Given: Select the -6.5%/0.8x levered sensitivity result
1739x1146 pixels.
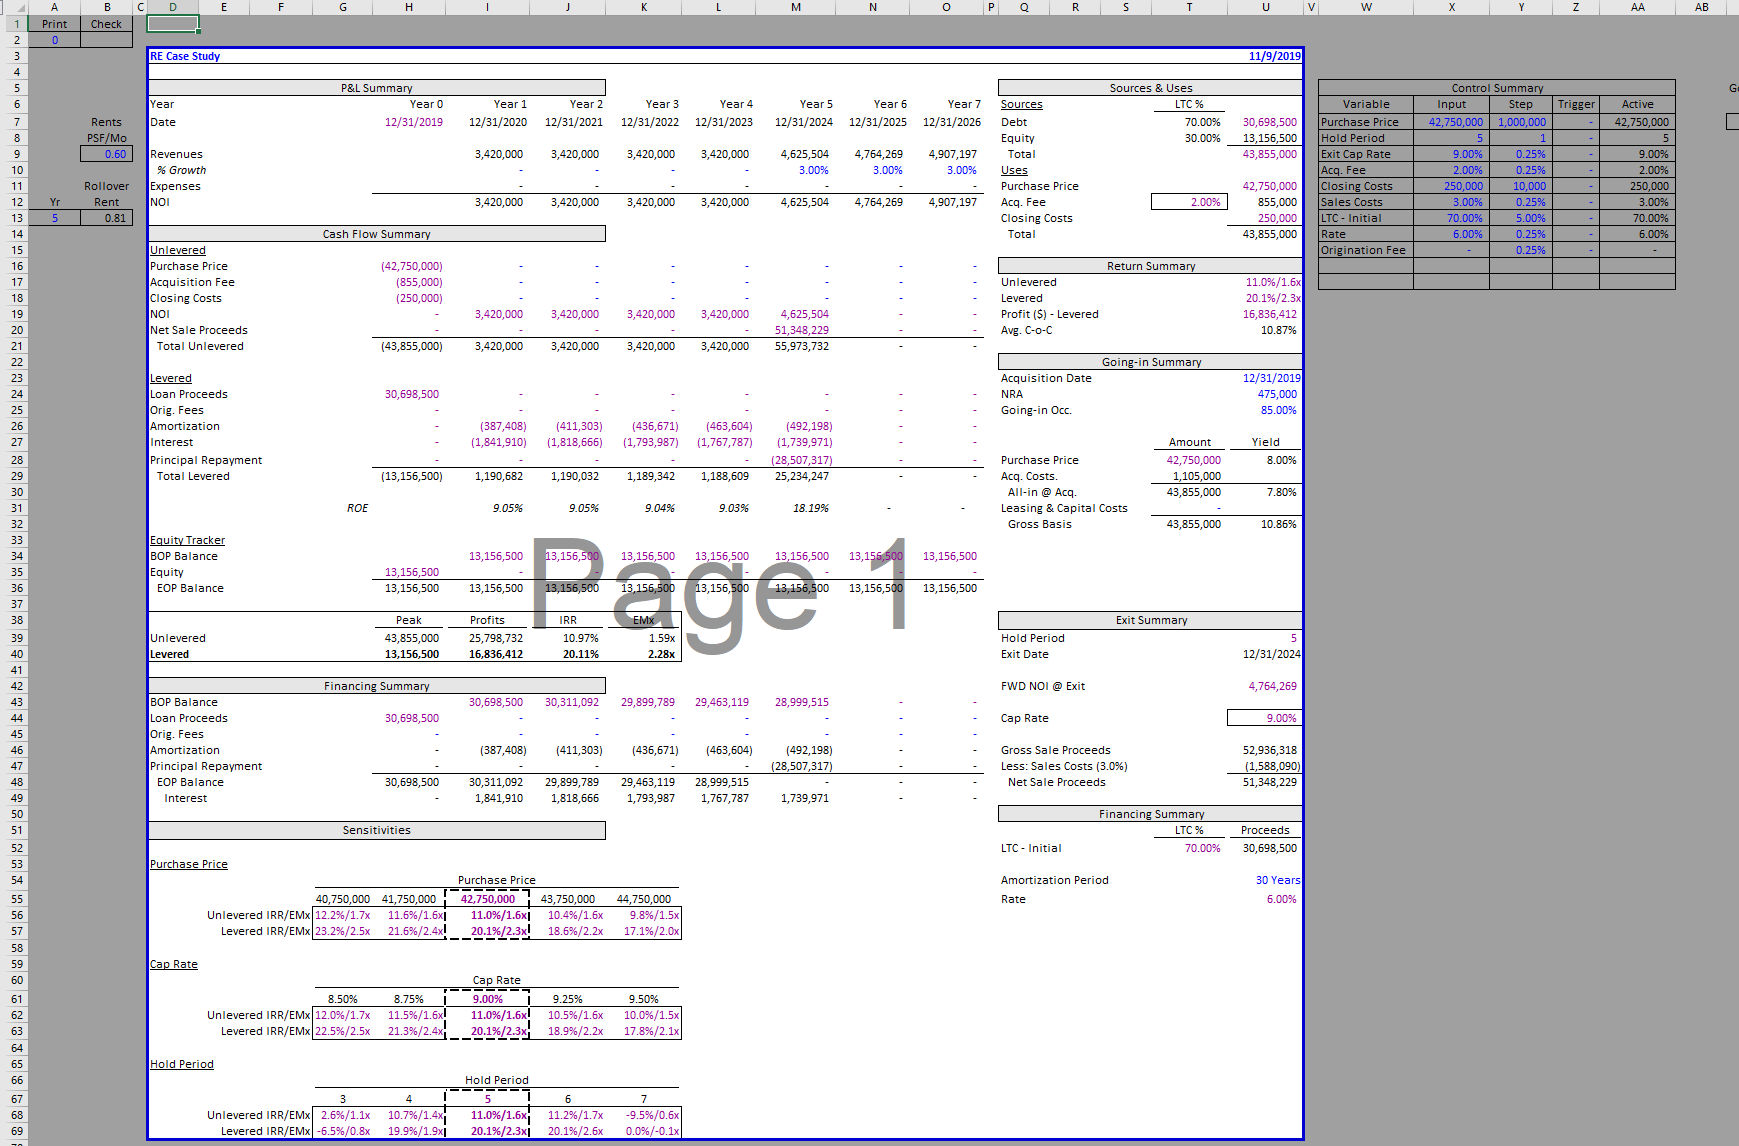Looking at the screenshot, I should (x=343, y=1131).
